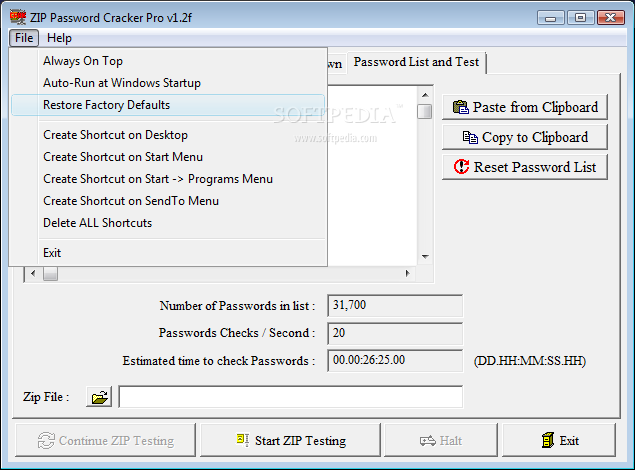Screen dimensions: 635x470
Task: Click the Zip File : label
Action: click(x=46, y=397)
